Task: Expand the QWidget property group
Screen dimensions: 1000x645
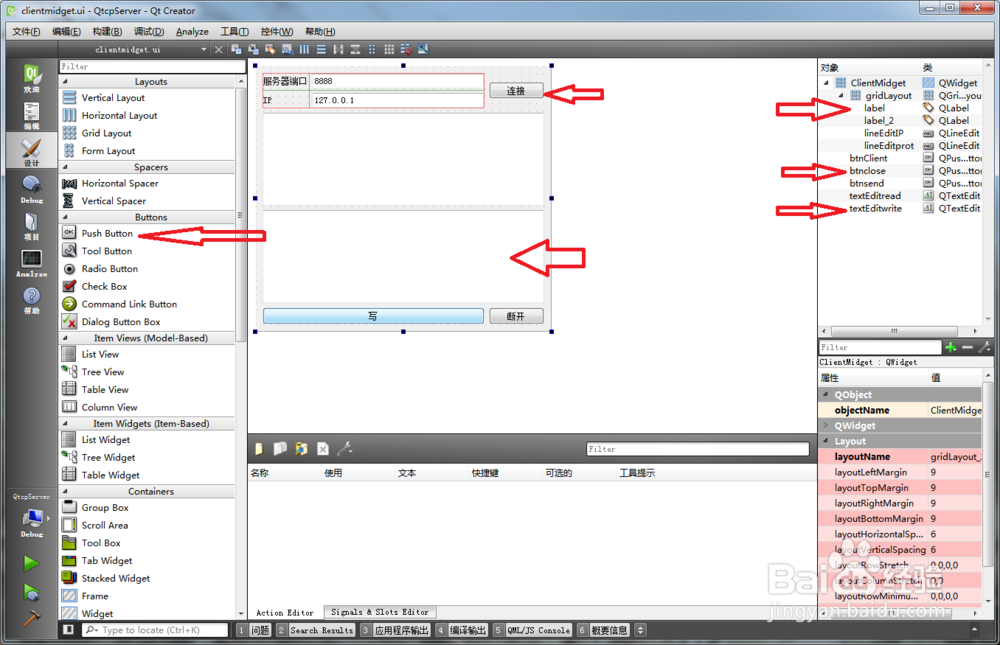Action: tap(826, 426)
